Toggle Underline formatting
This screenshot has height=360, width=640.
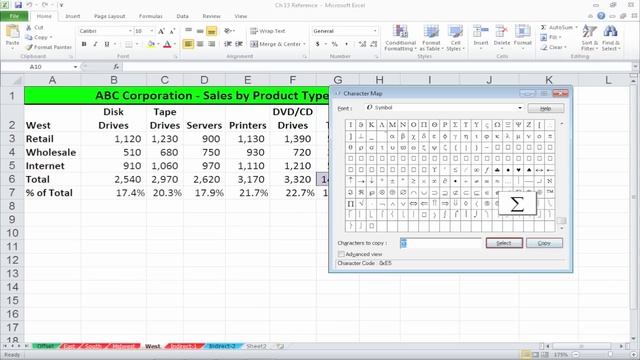coord(107,44)
